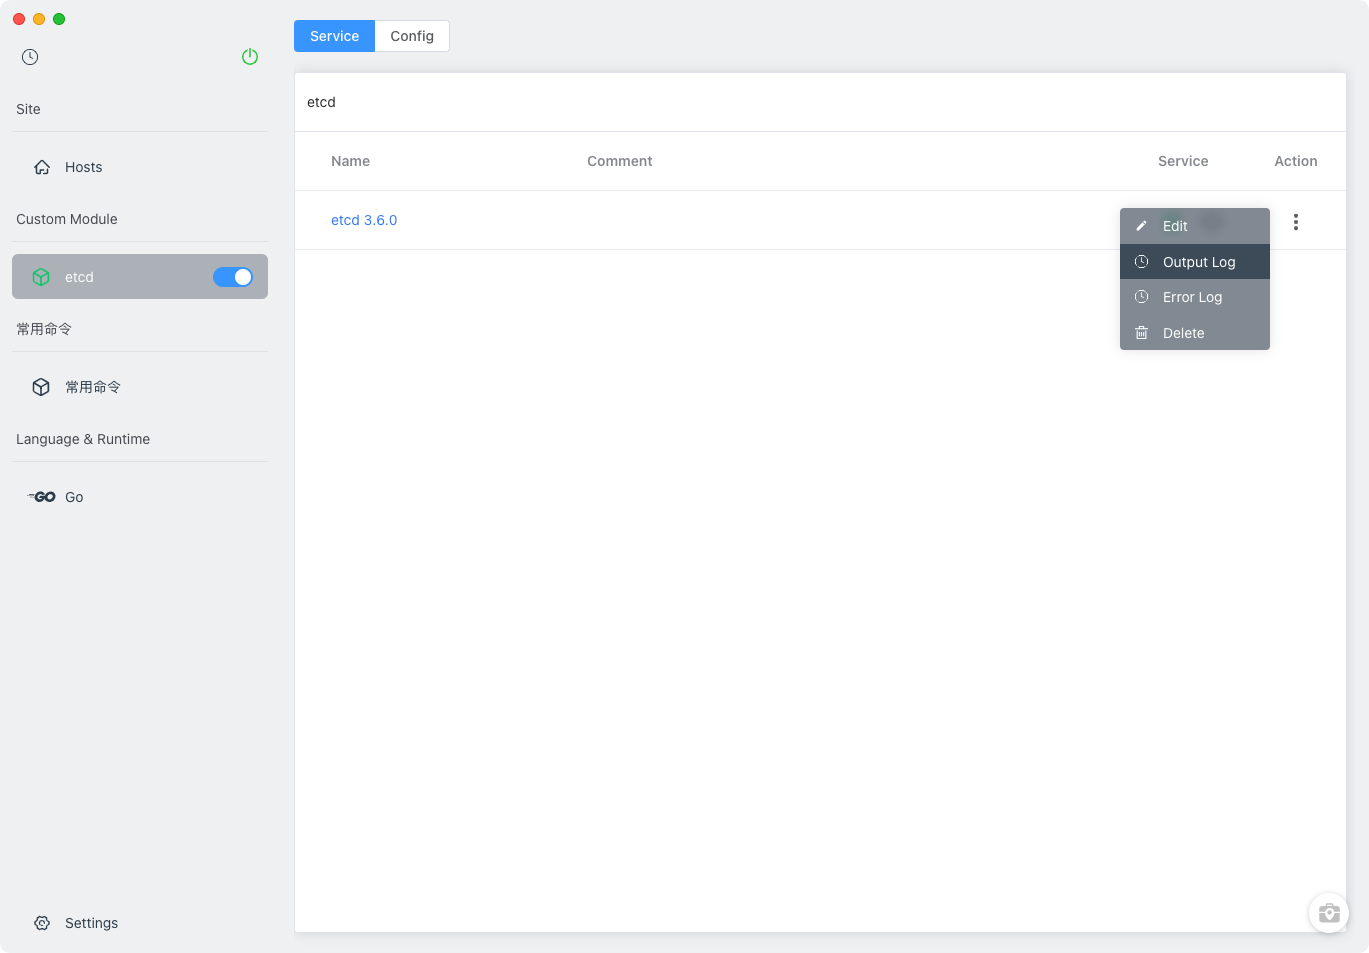Open the three-dot Action menu
Screen dimensions: 1369x953
click(1296, 222)
